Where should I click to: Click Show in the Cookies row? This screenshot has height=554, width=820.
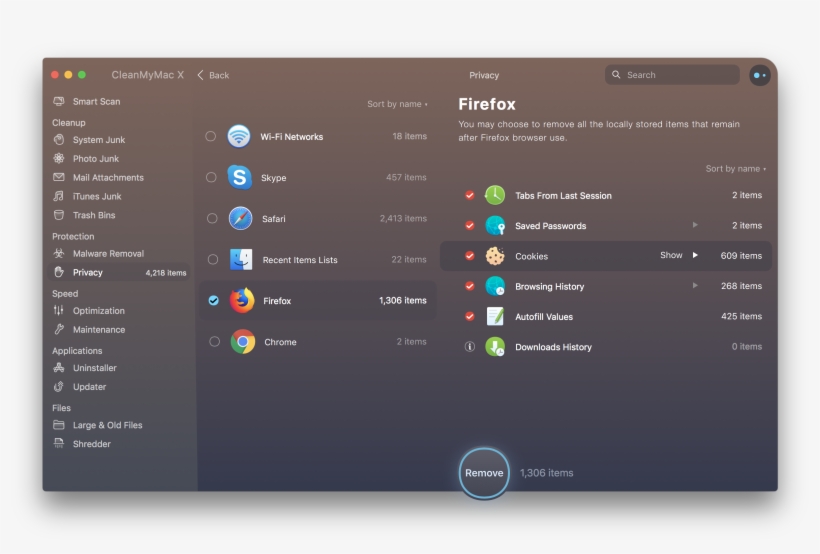(671, 255)
